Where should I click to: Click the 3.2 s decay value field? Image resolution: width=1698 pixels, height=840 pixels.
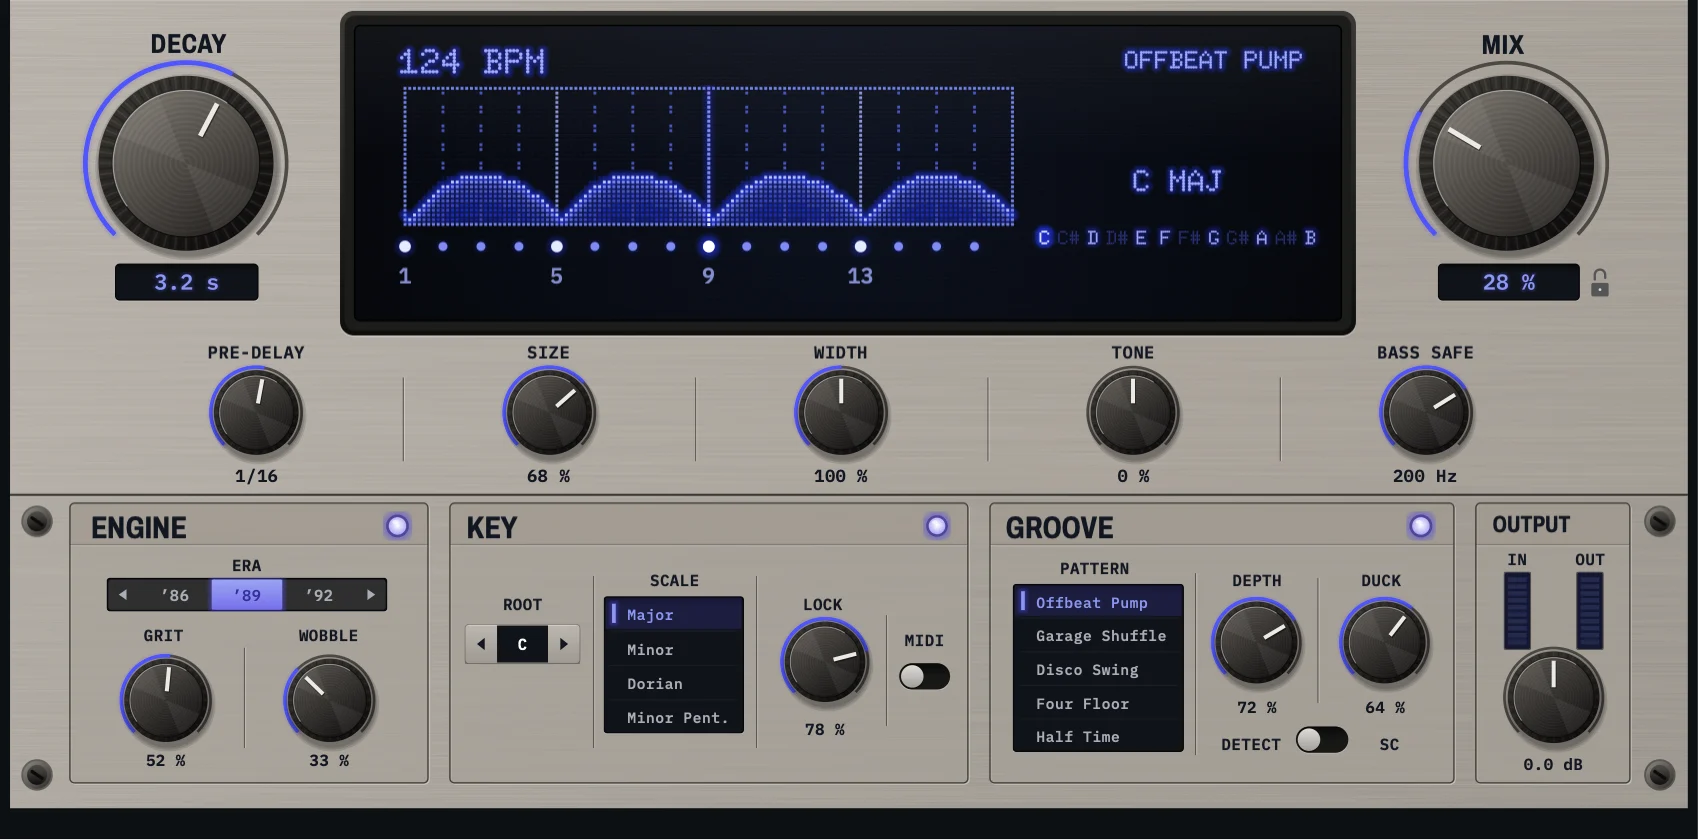(187, 282)
